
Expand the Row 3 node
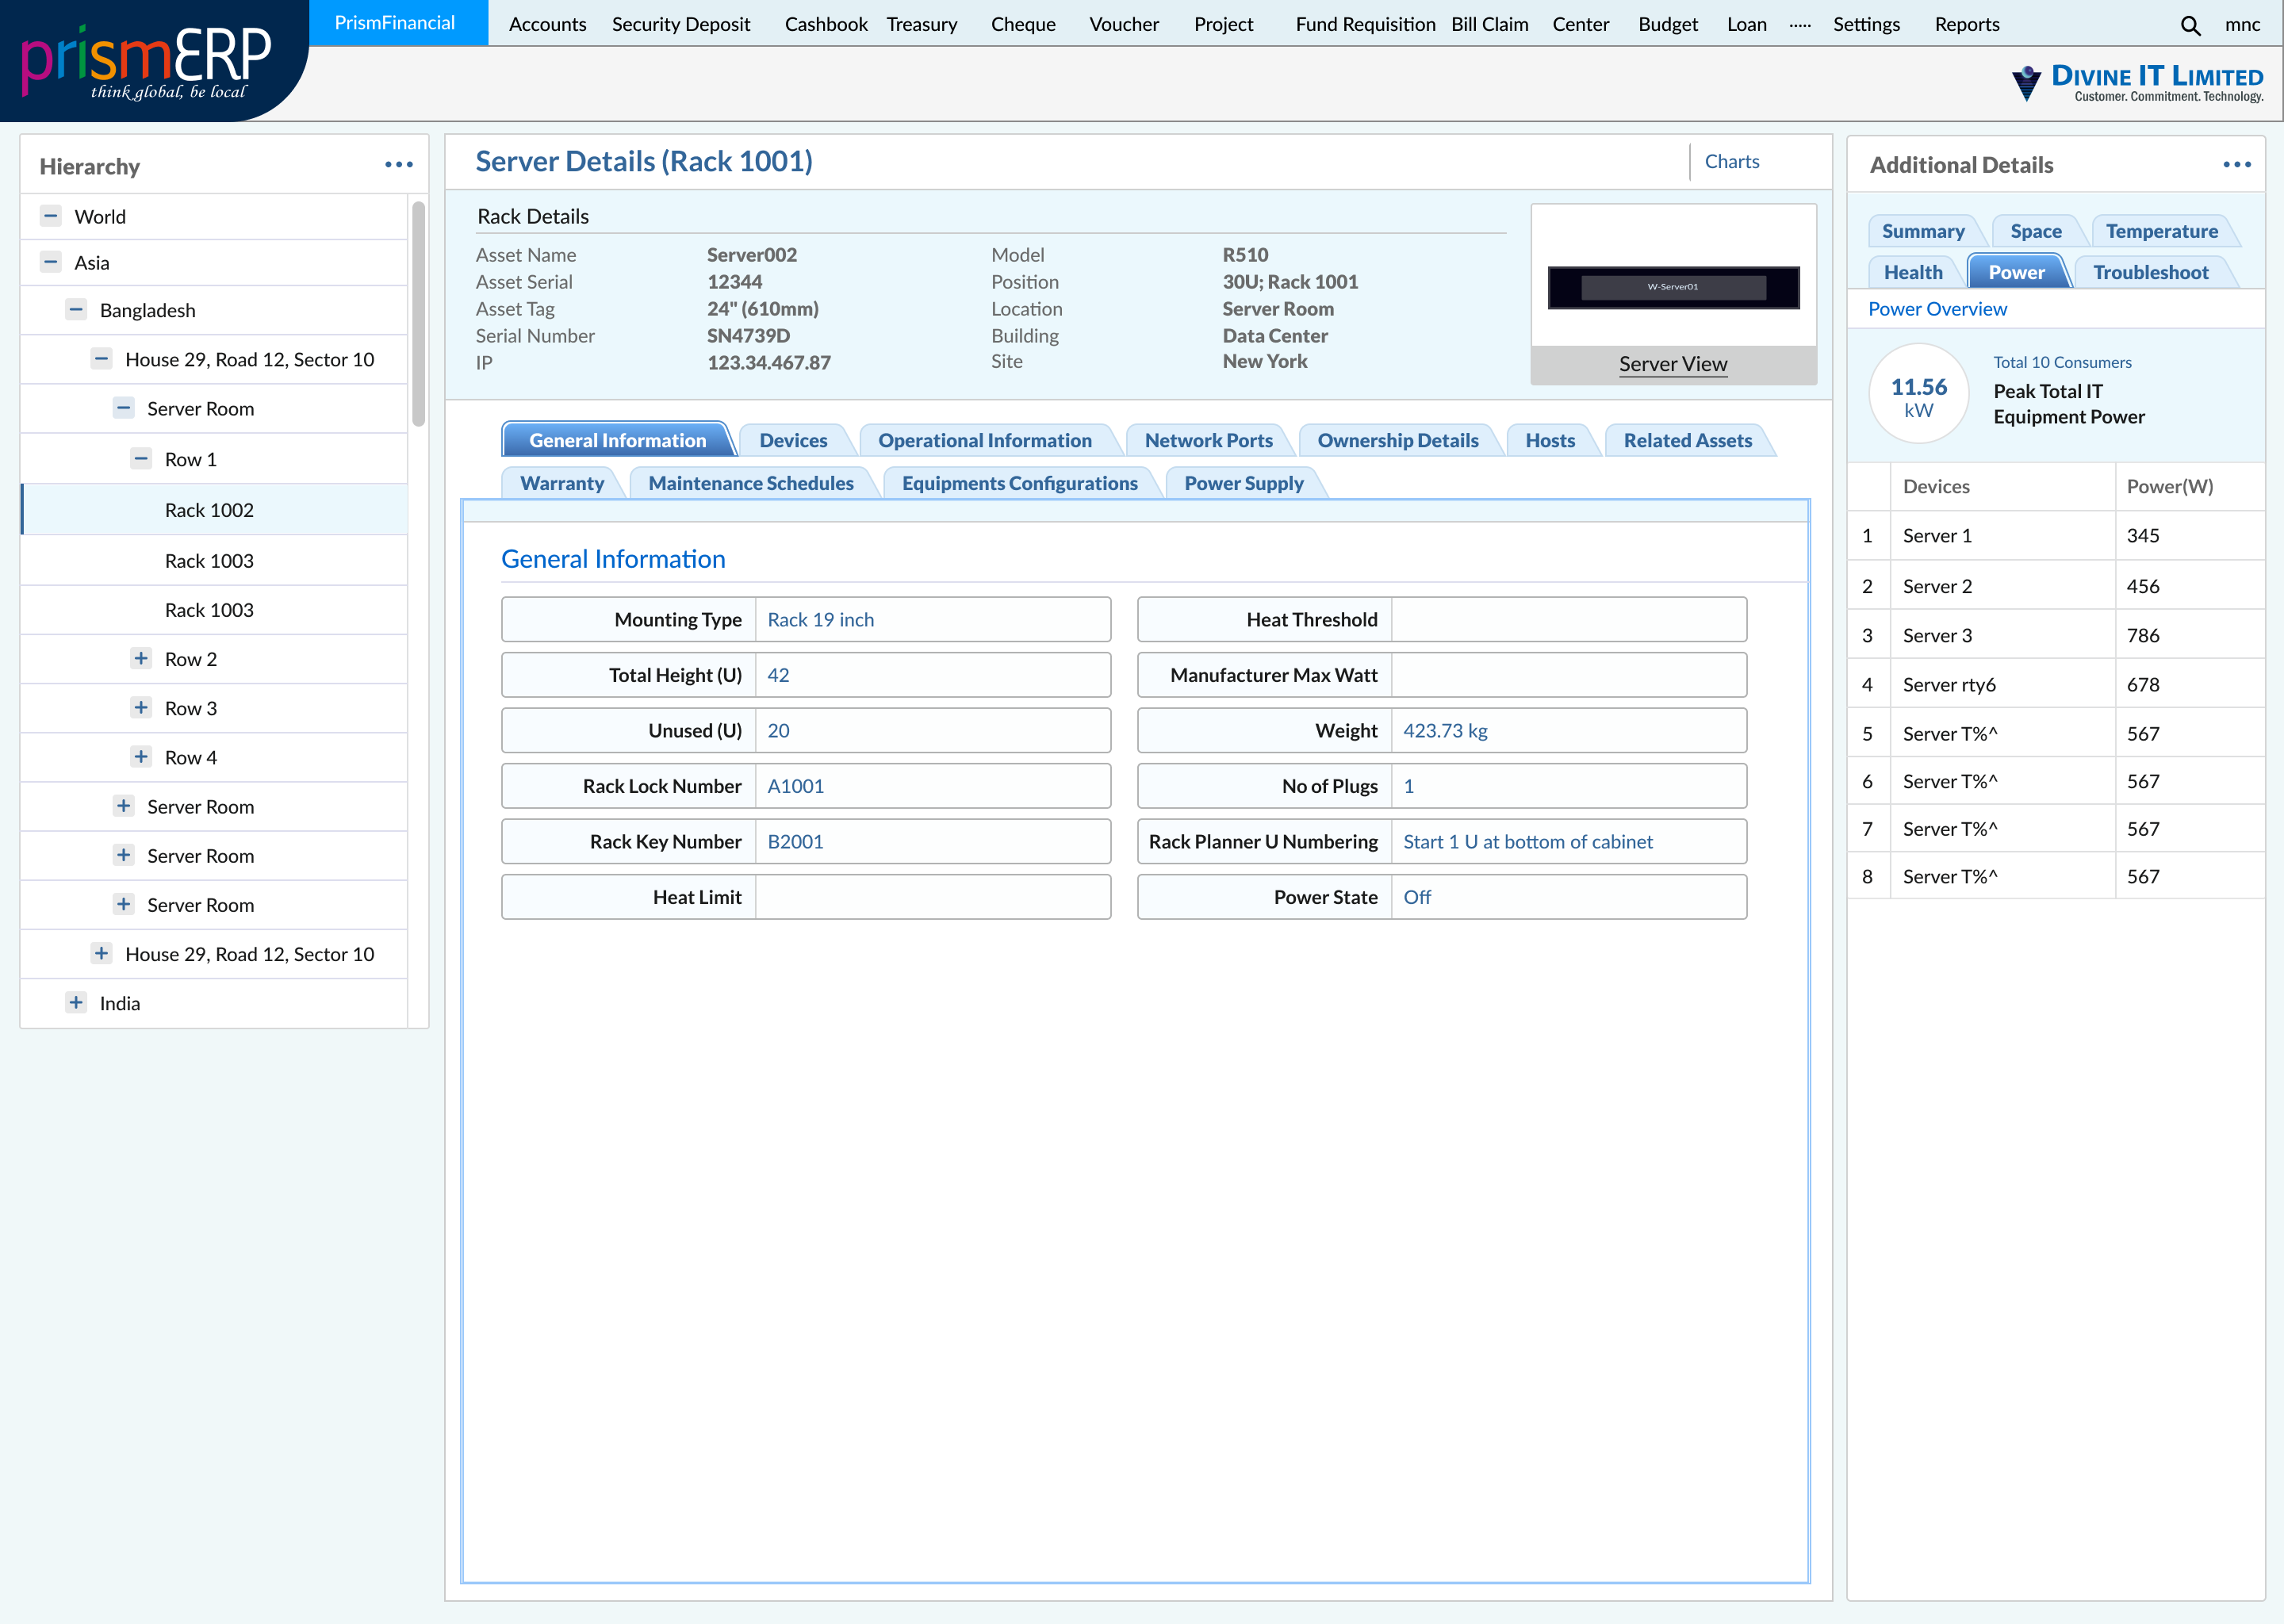pos(141,707)
